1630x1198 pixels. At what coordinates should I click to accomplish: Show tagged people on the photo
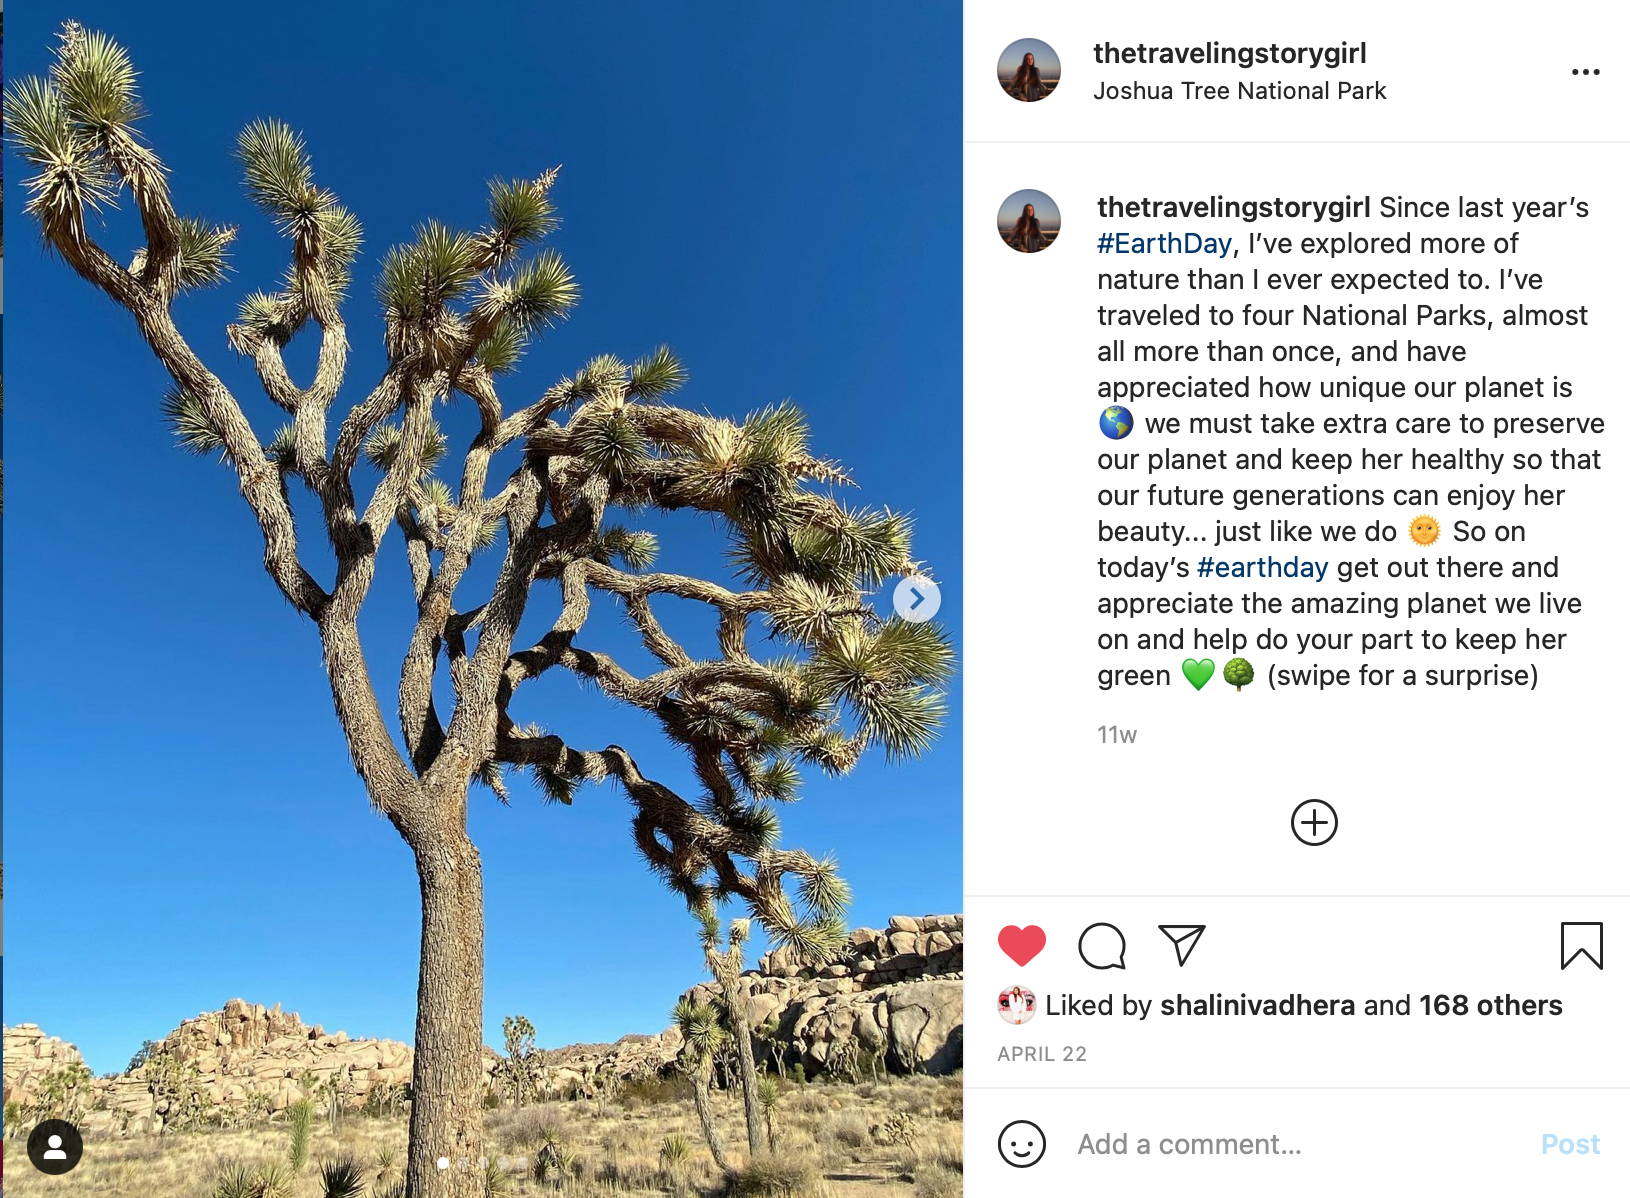pyautogui.click(x=55, y=1148)
